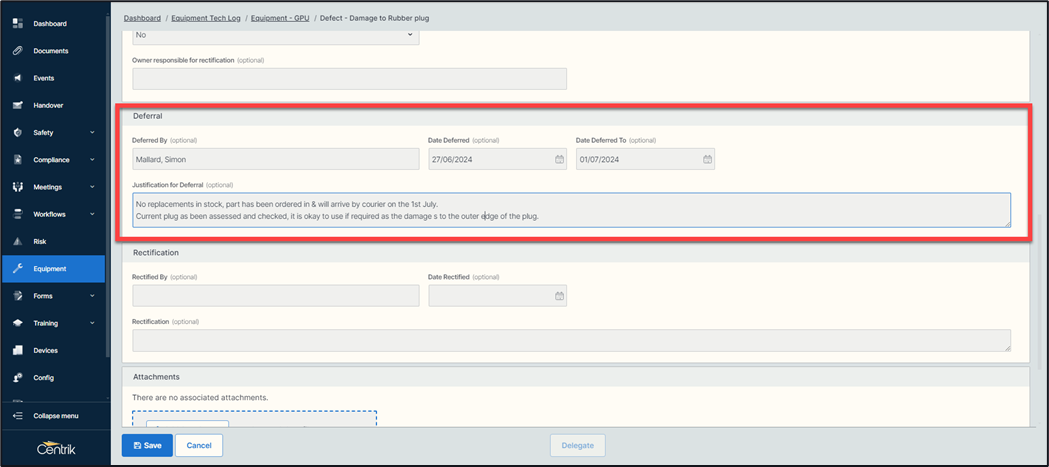Expand the Safety submenu chevron
This screenshot has width=1049, height=467.
coord(92,132)
